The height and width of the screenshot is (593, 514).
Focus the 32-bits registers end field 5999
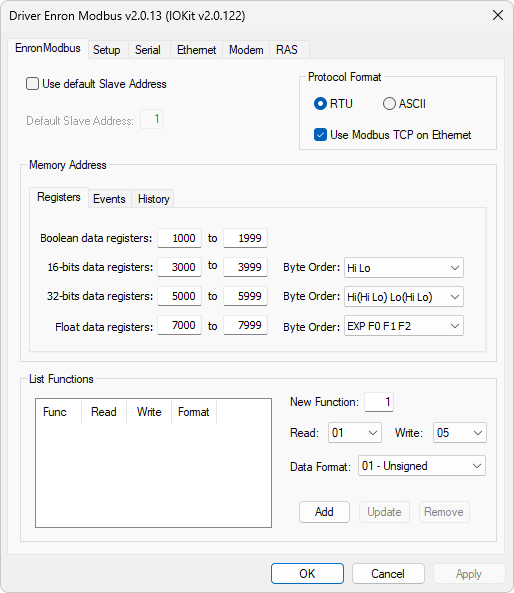click(245, 296)
